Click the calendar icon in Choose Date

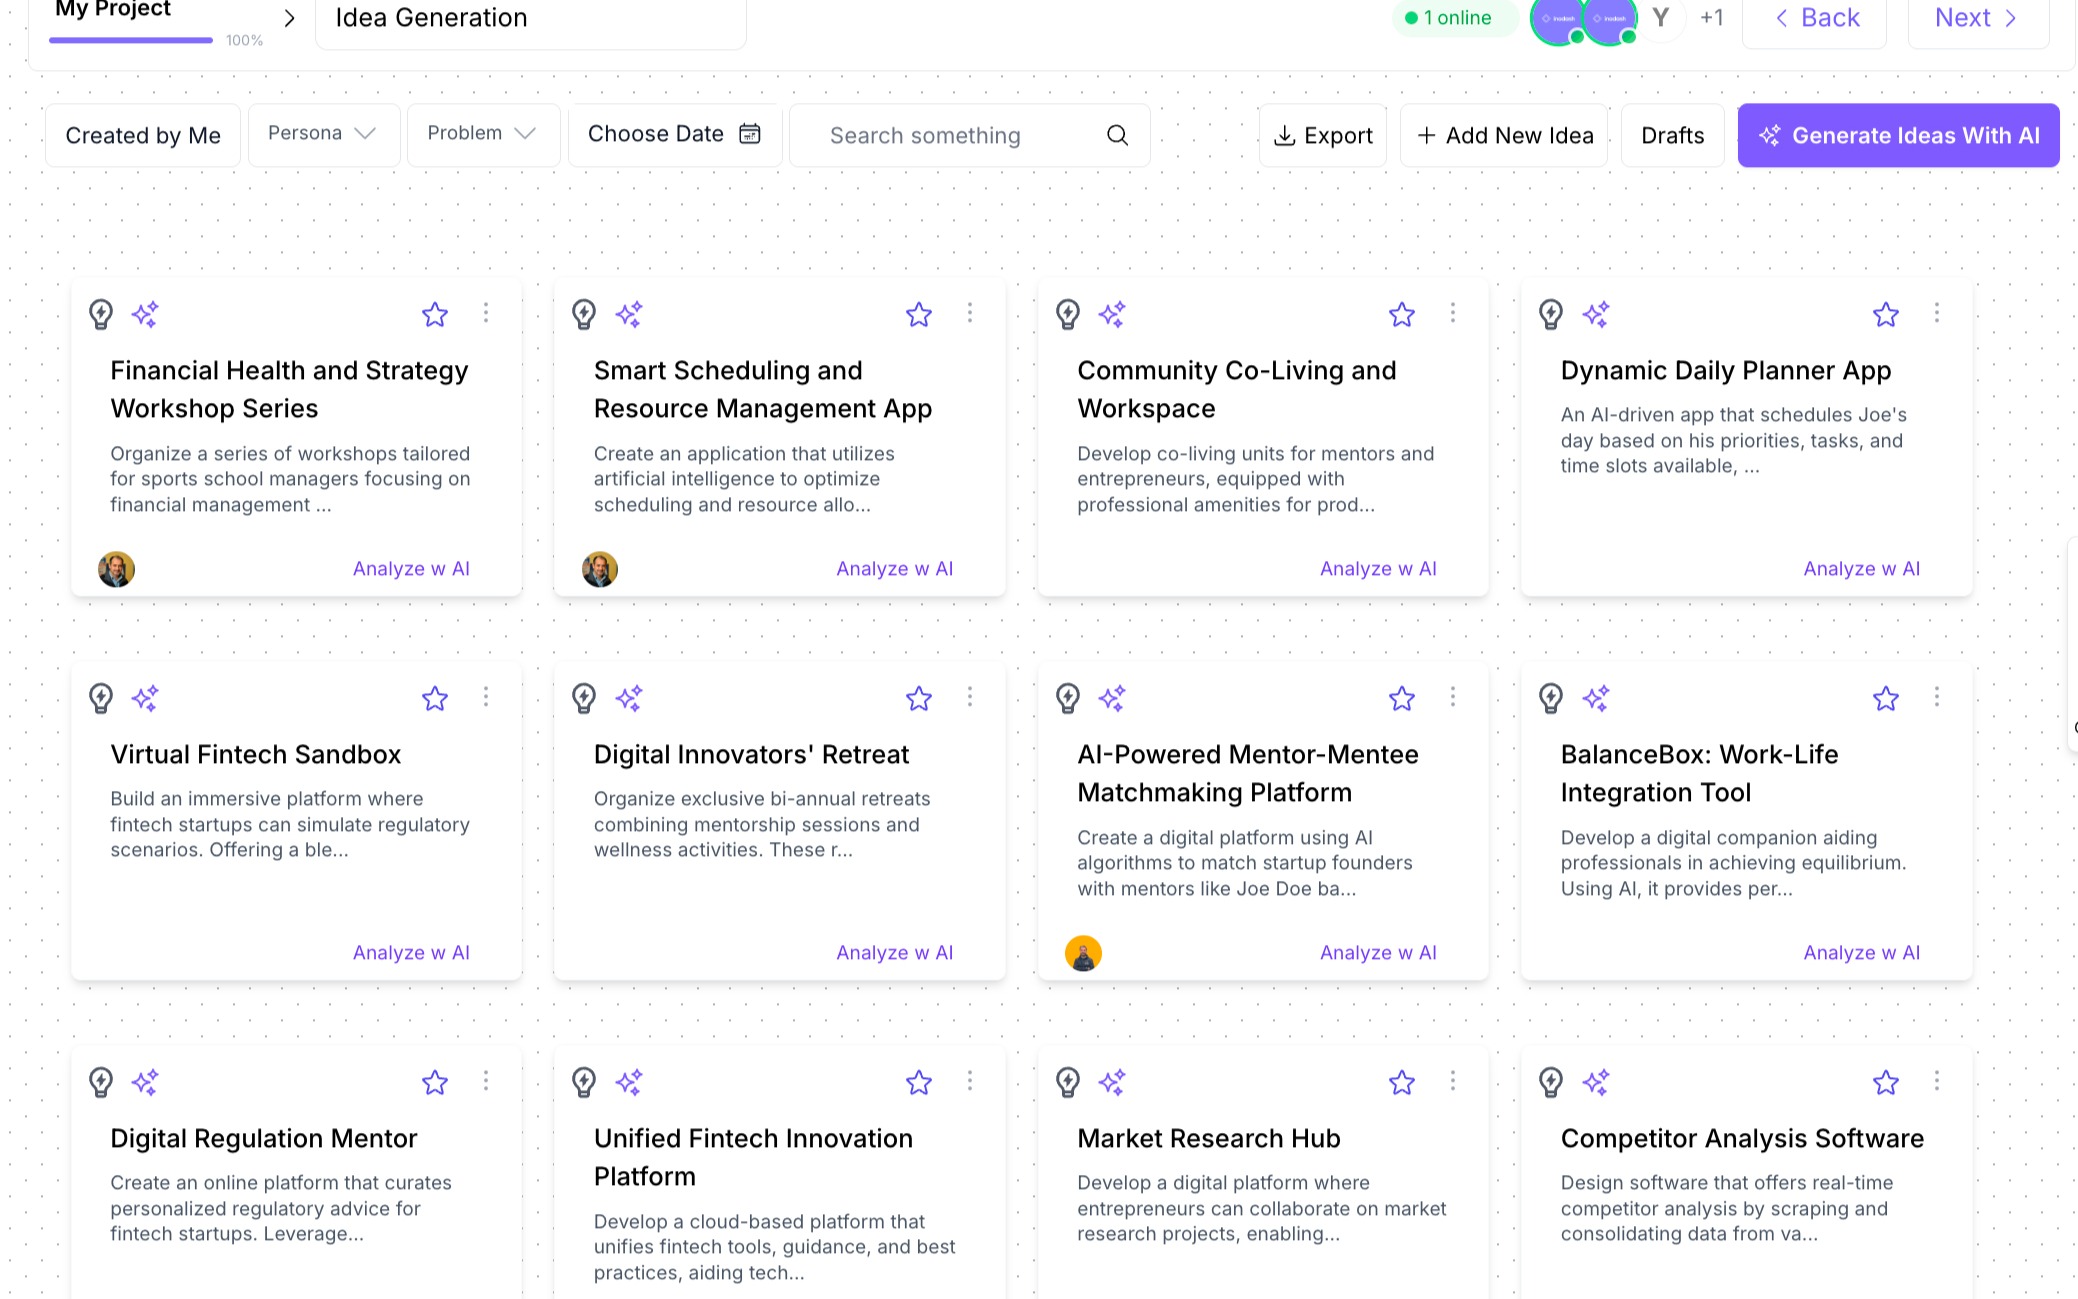[749, 134]
